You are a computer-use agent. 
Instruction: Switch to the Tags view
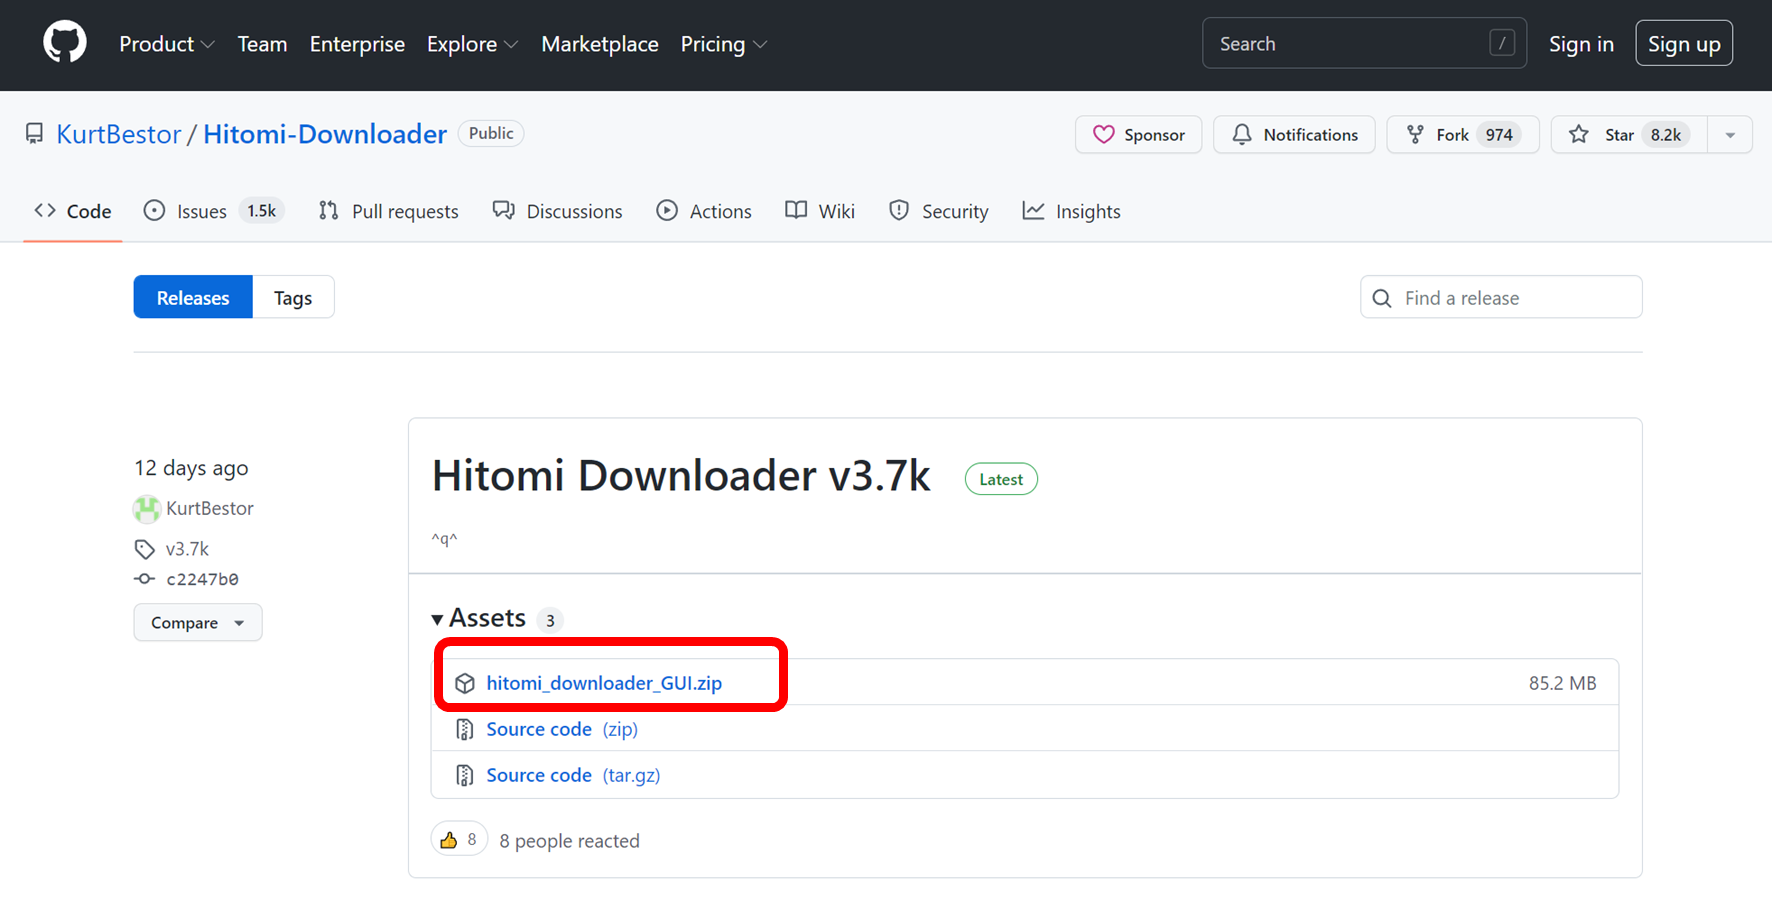pos(293,297)
